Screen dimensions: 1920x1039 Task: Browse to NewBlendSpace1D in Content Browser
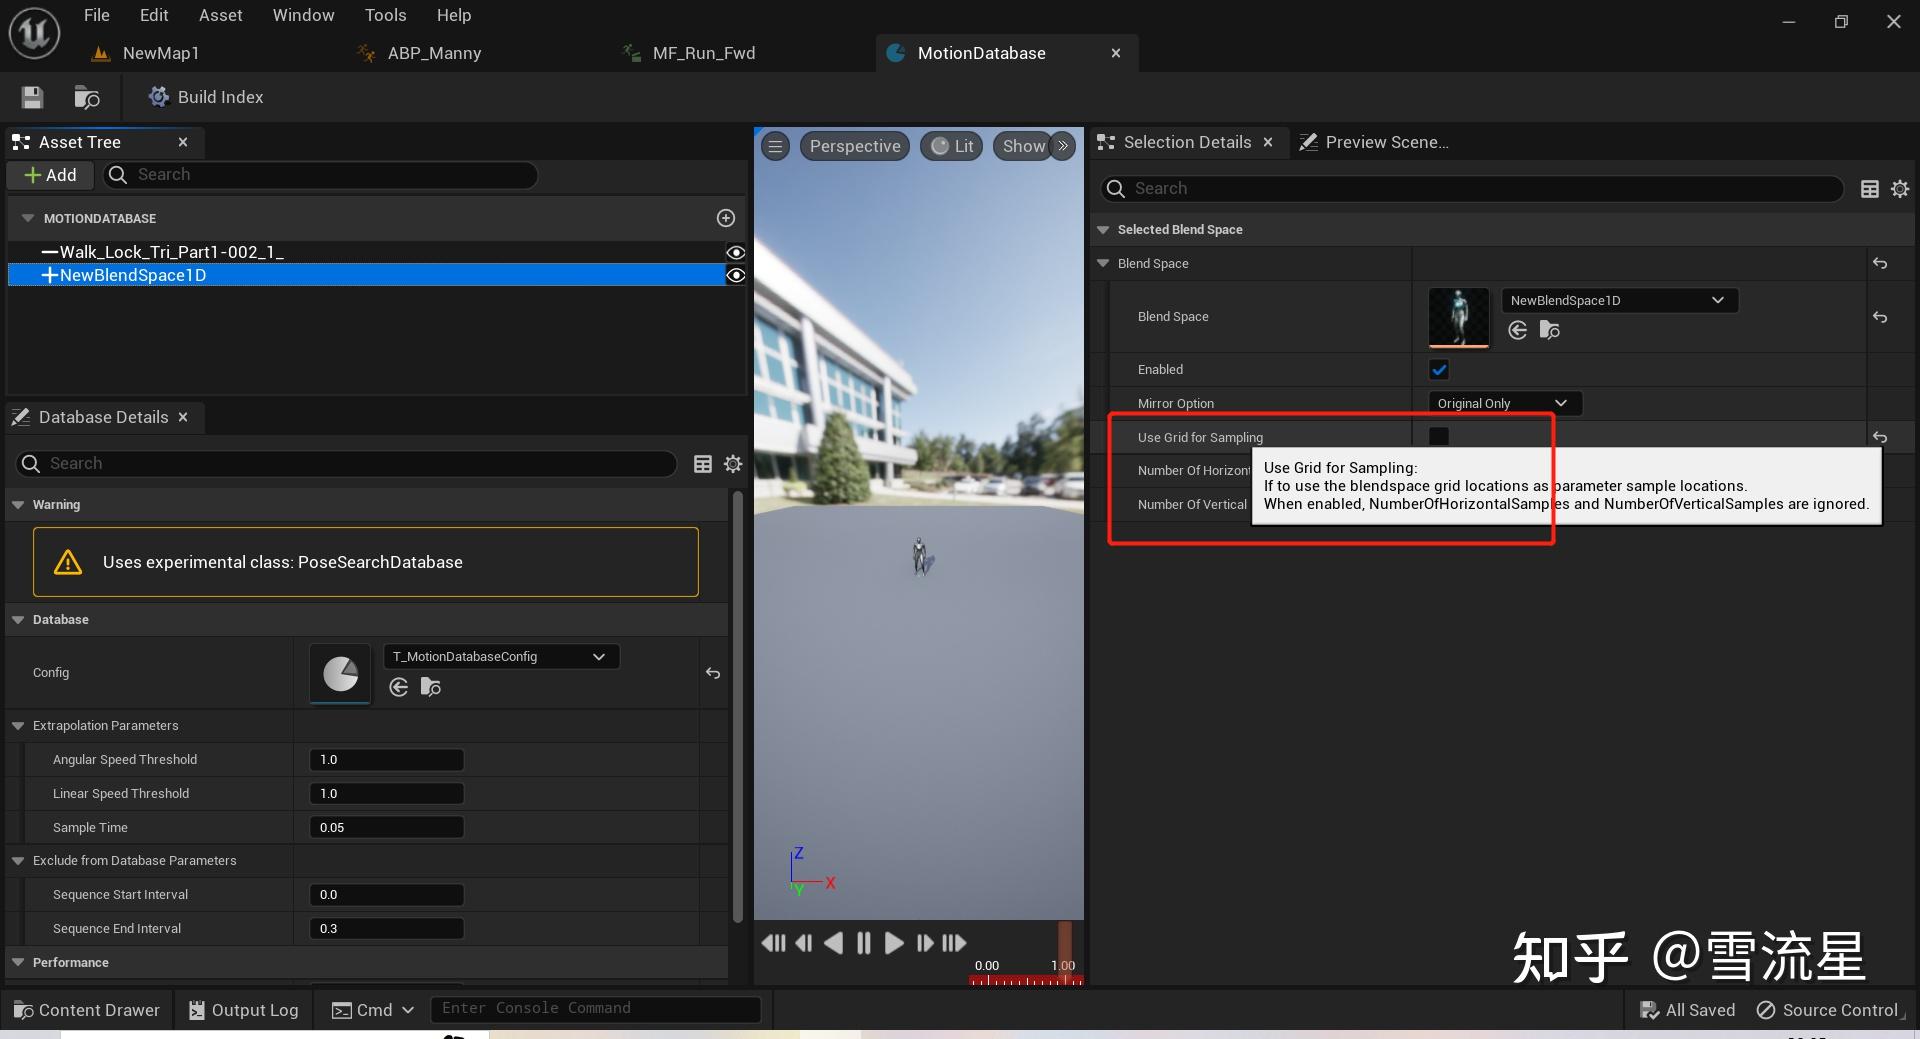pyautogui.click(x=1550, y=330)
